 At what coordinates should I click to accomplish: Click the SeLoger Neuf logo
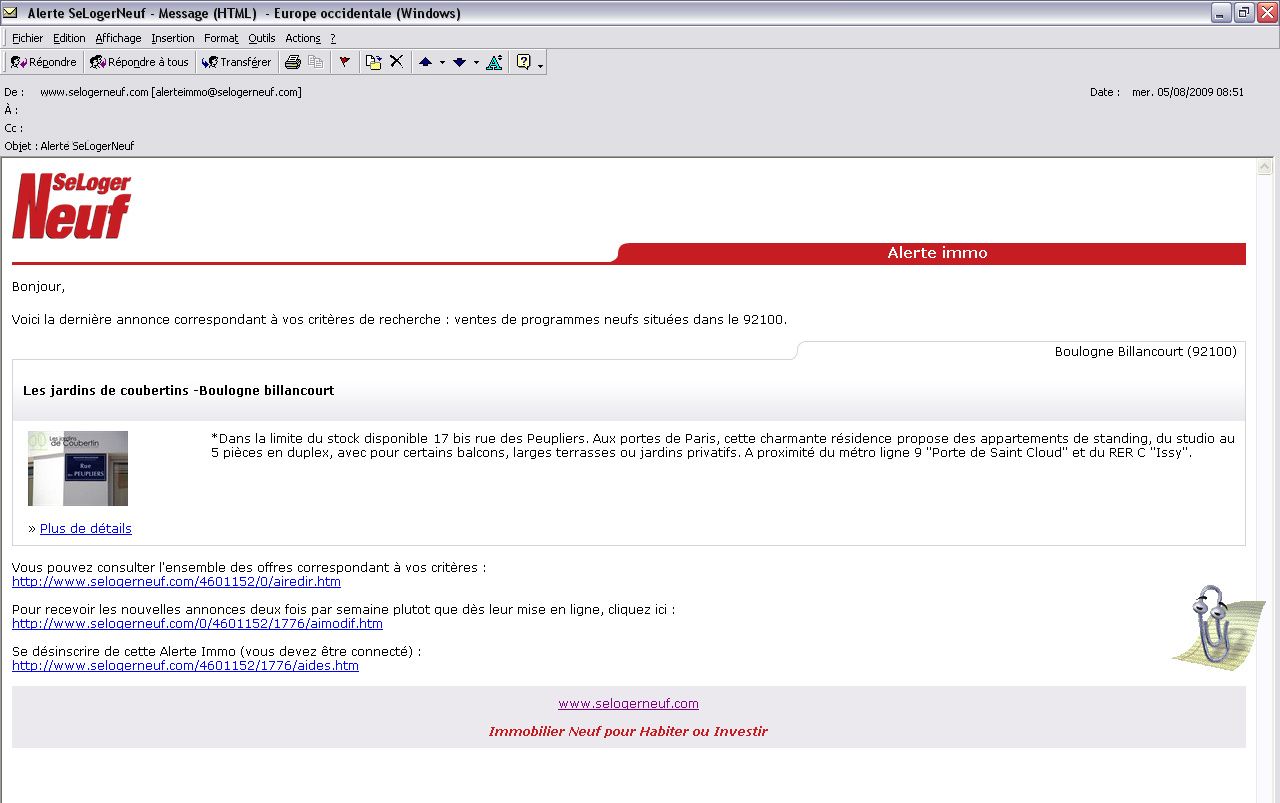point(71,206)
